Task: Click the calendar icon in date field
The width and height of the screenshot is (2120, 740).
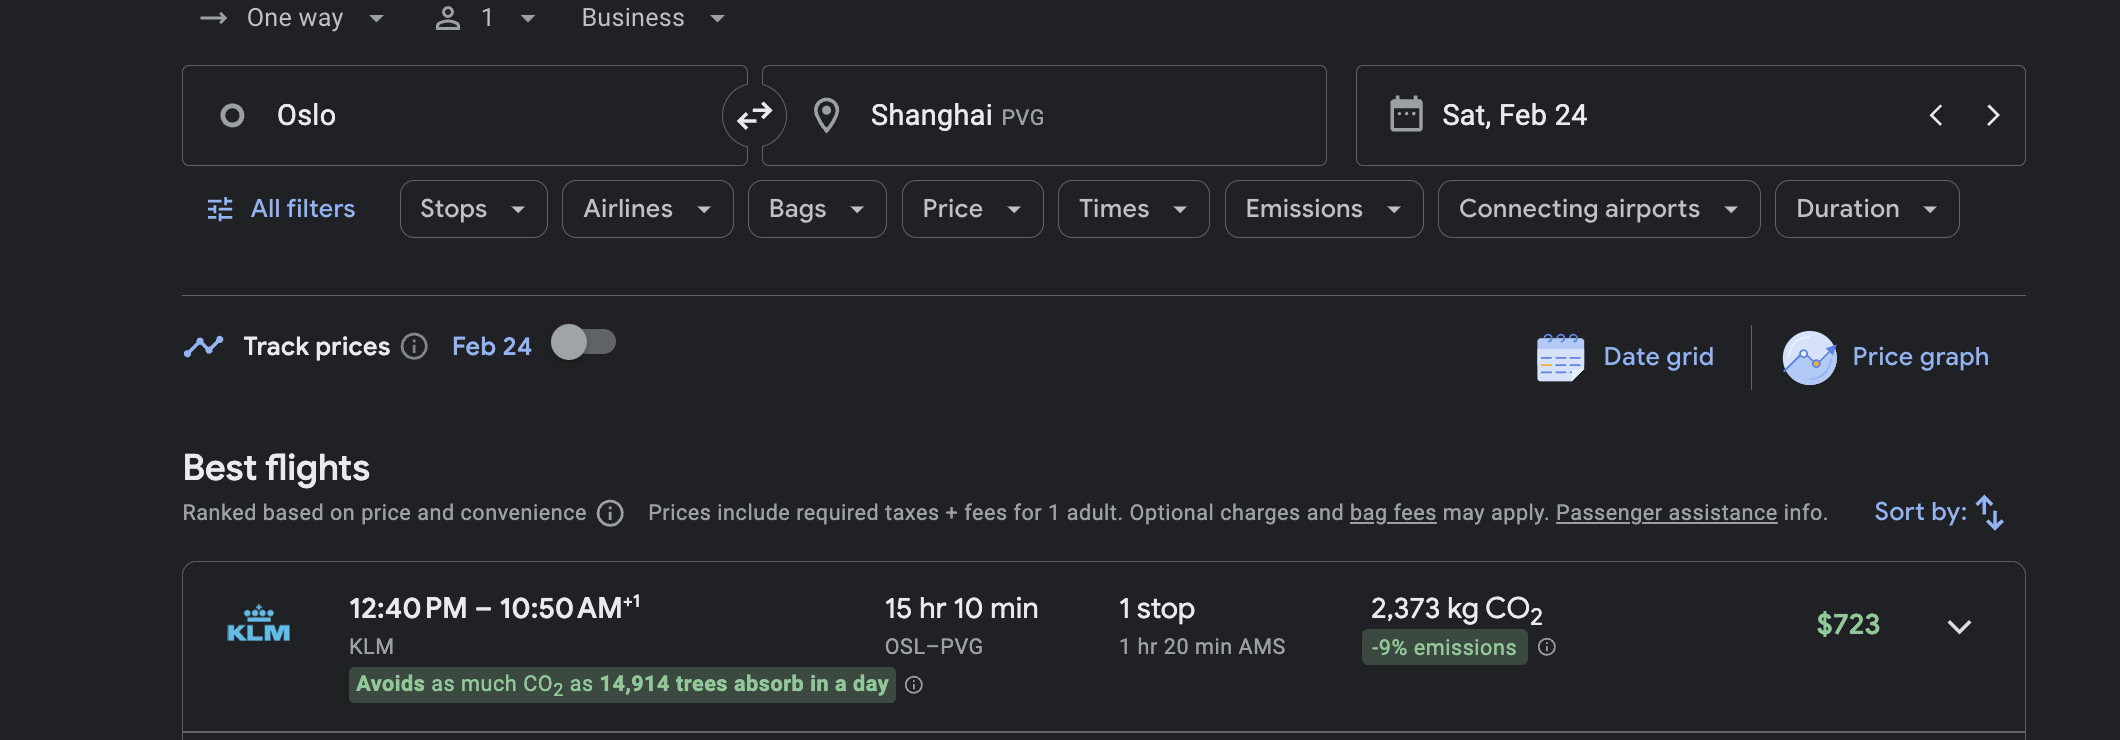Action: point(1406,115)
